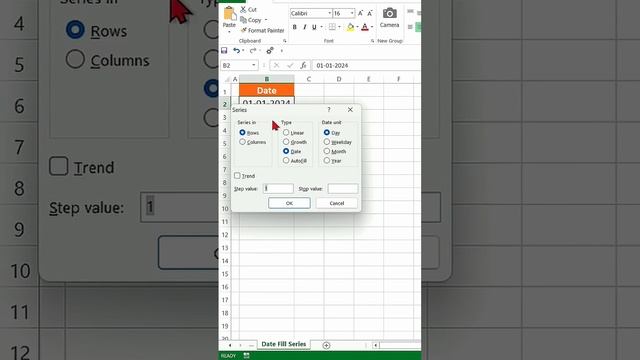Apply the yellow Fill Color

pos(350,27)
